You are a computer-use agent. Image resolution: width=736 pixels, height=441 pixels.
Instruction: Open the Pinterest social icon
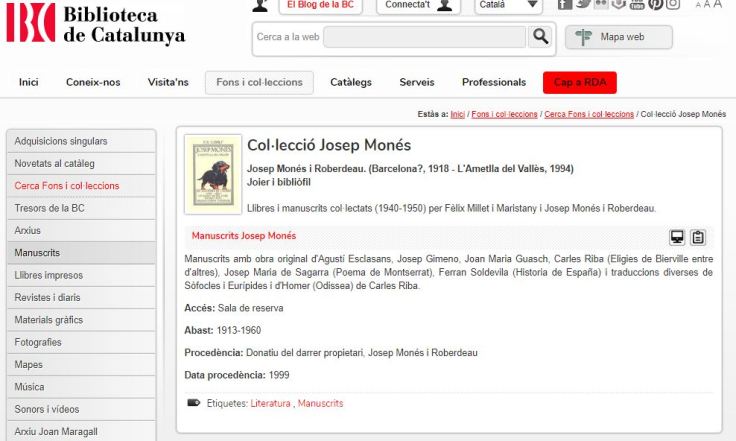656,4
